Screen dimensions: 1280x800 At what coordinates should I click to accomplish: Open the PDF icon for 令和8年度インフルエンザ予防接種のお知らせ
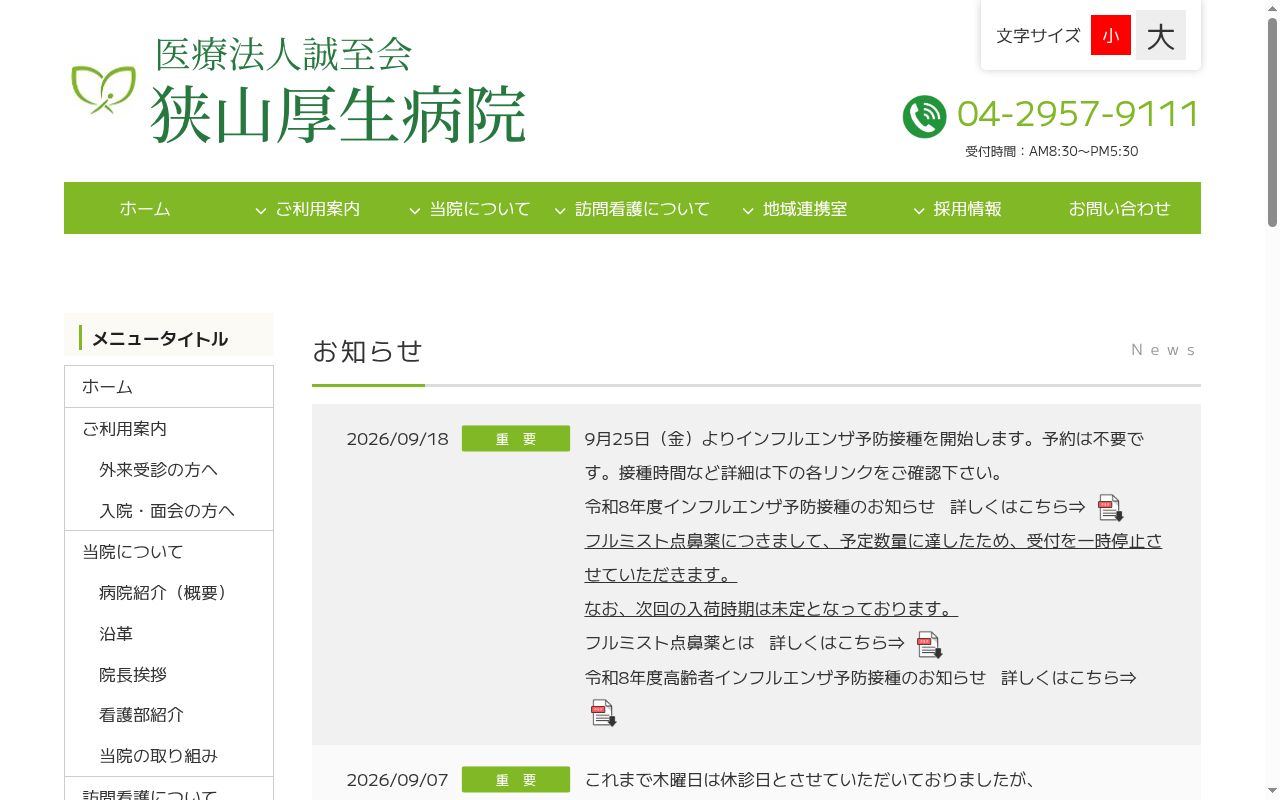pos(1110,508)
